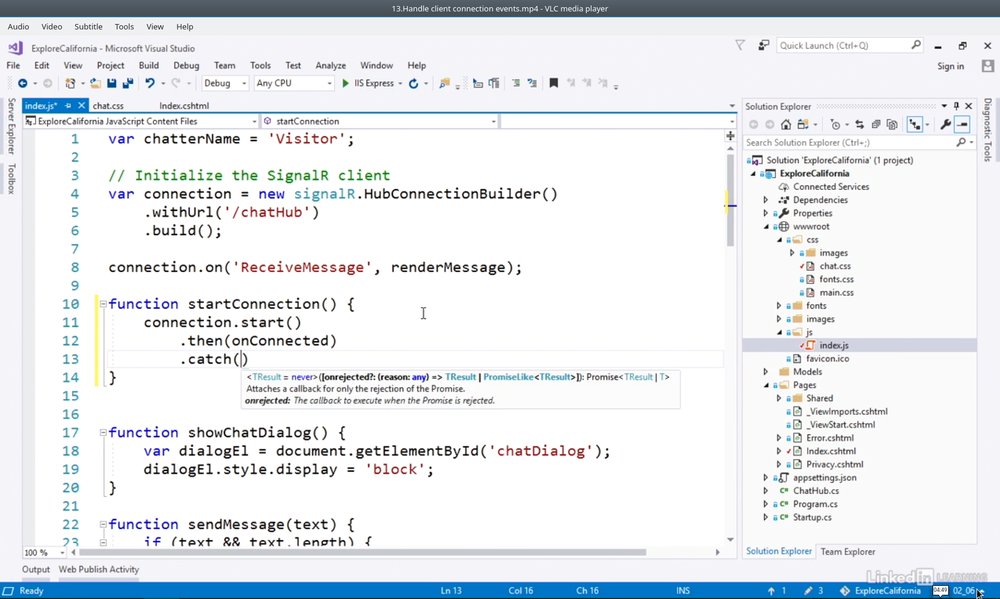The image size is (1000, 599).
Task: Open the Debug configuration dropdown
Action: coord(226,84)
